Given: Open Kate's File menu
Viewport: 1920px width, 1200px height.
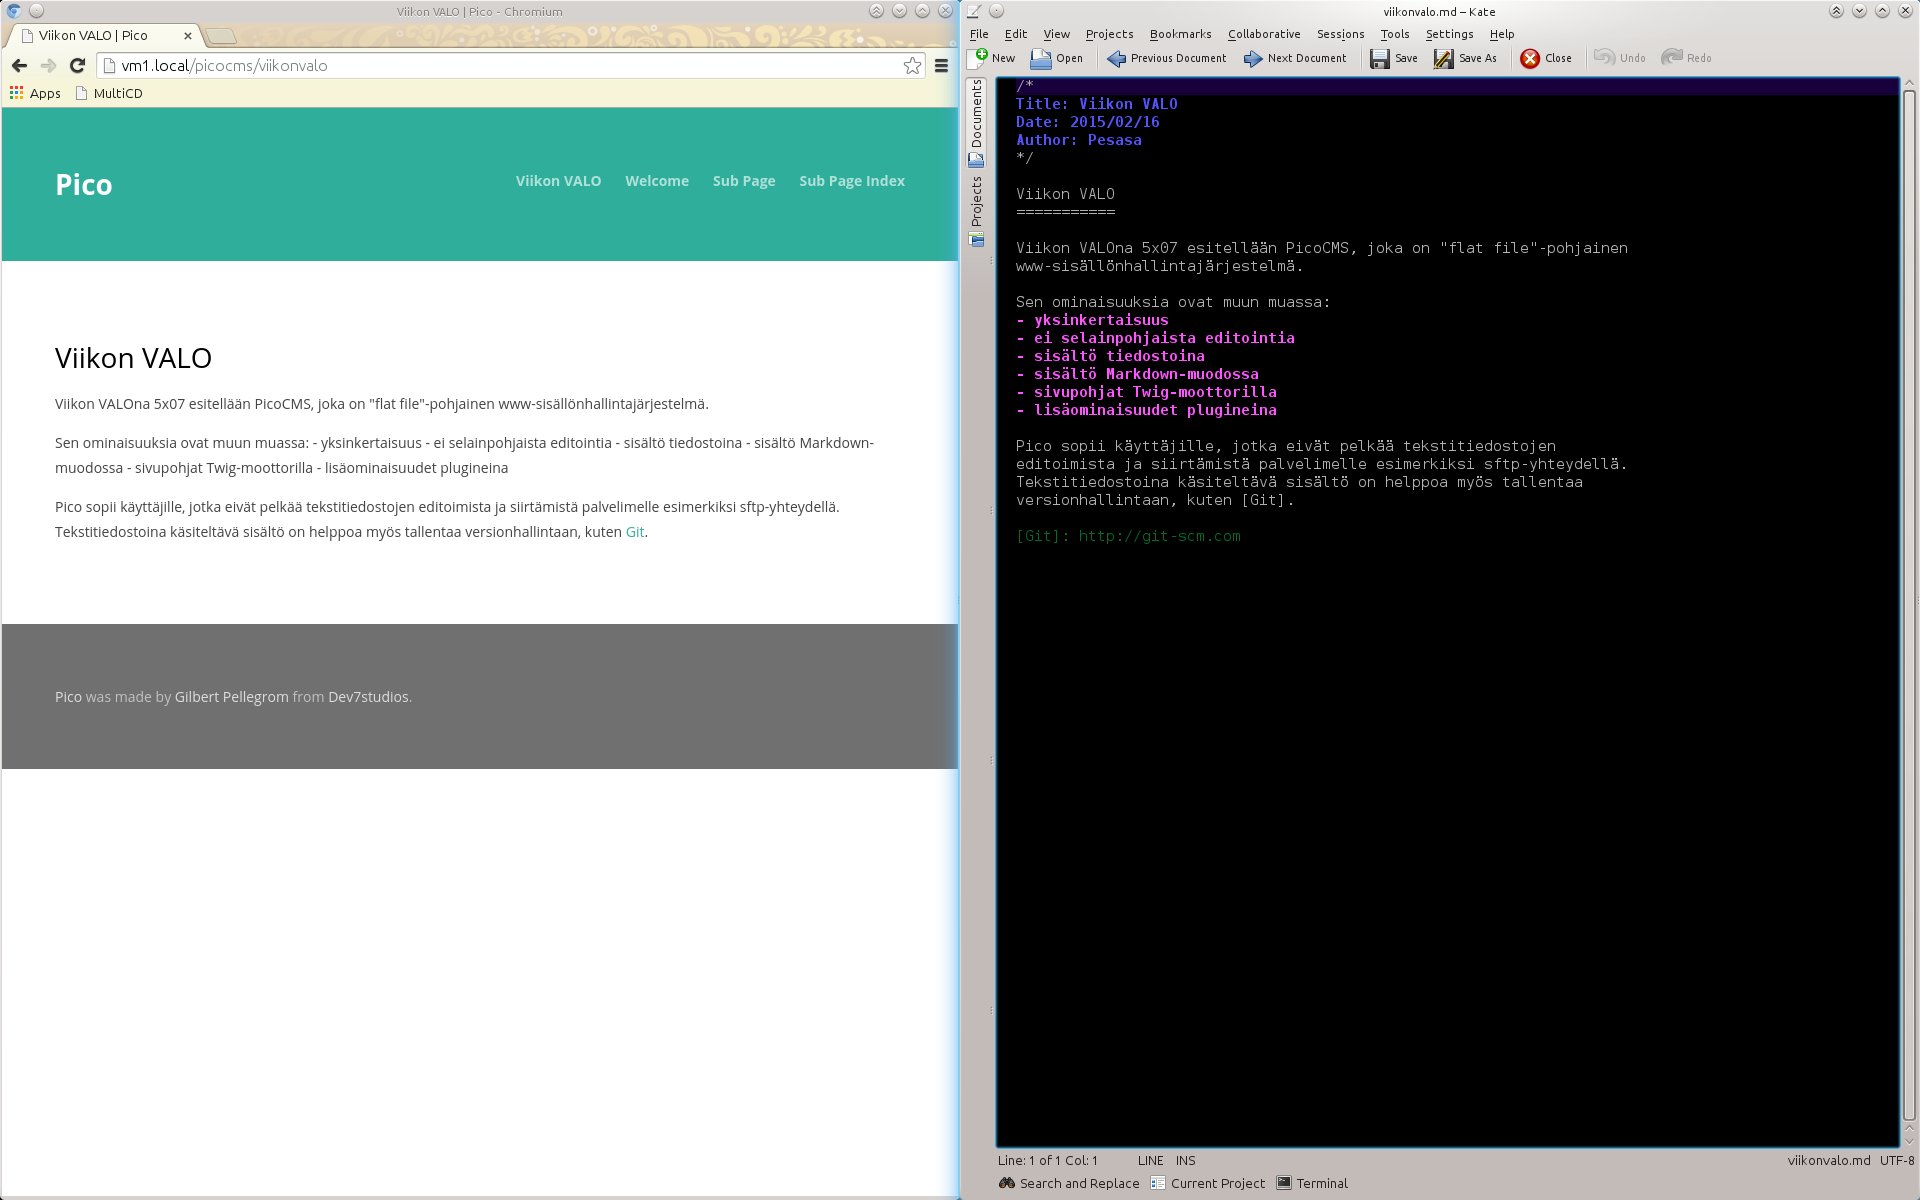Looking at the screenshot, I should pos(979,34).
